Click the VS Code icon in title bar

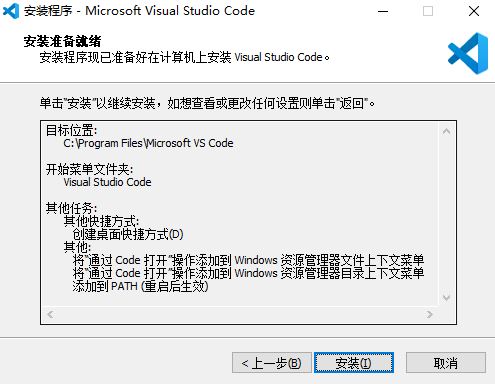(11, 11)
